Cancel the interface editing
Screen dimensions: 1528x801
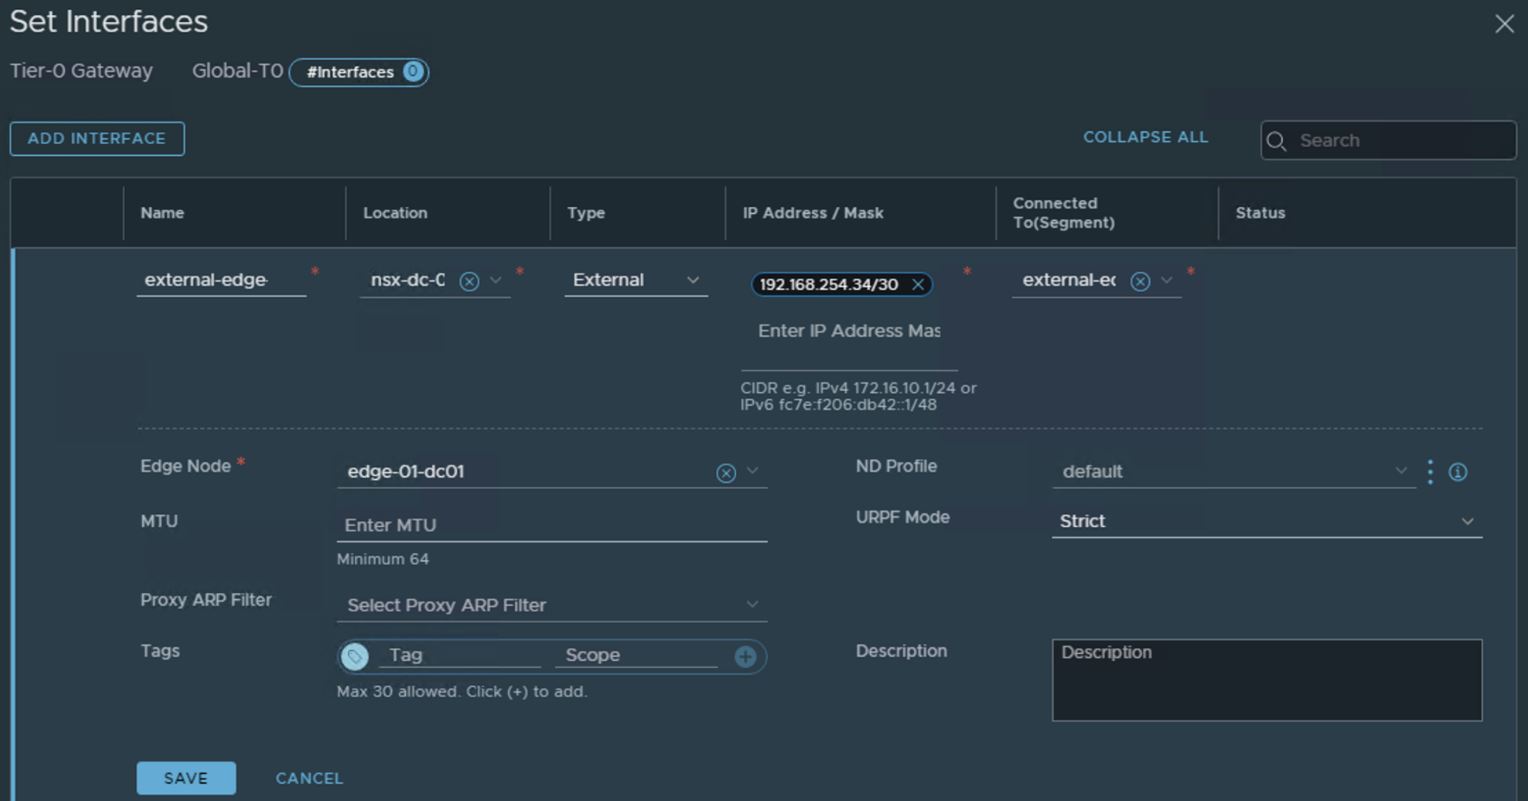point(309,778)
